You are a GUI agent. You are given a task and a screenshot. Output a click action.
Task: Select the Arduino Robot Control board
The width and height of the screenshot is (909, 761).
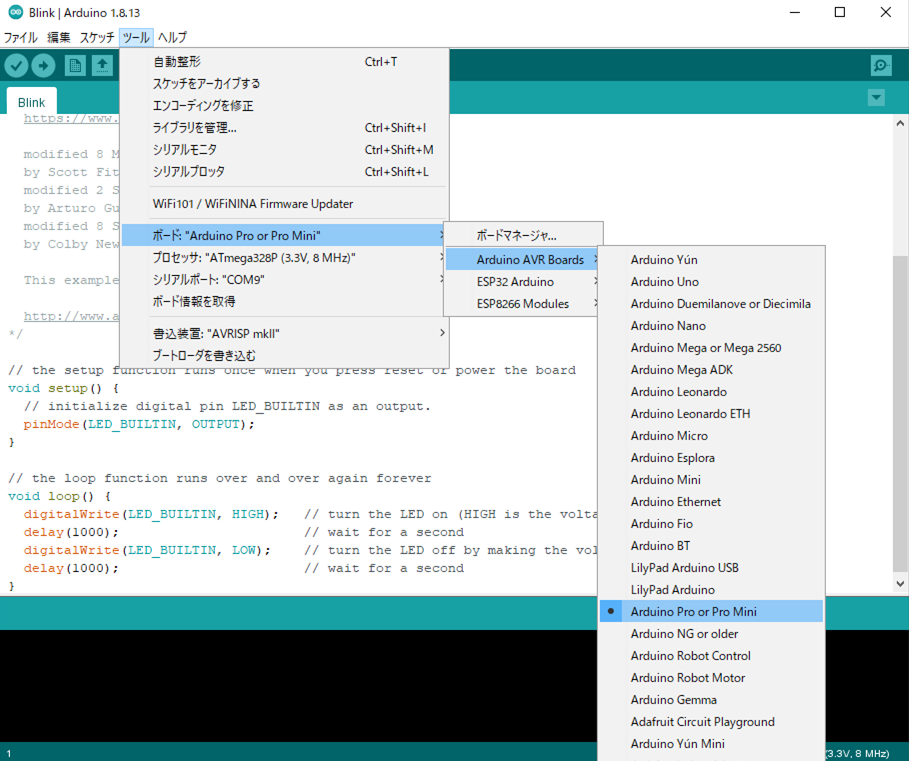tap(711, 656)
